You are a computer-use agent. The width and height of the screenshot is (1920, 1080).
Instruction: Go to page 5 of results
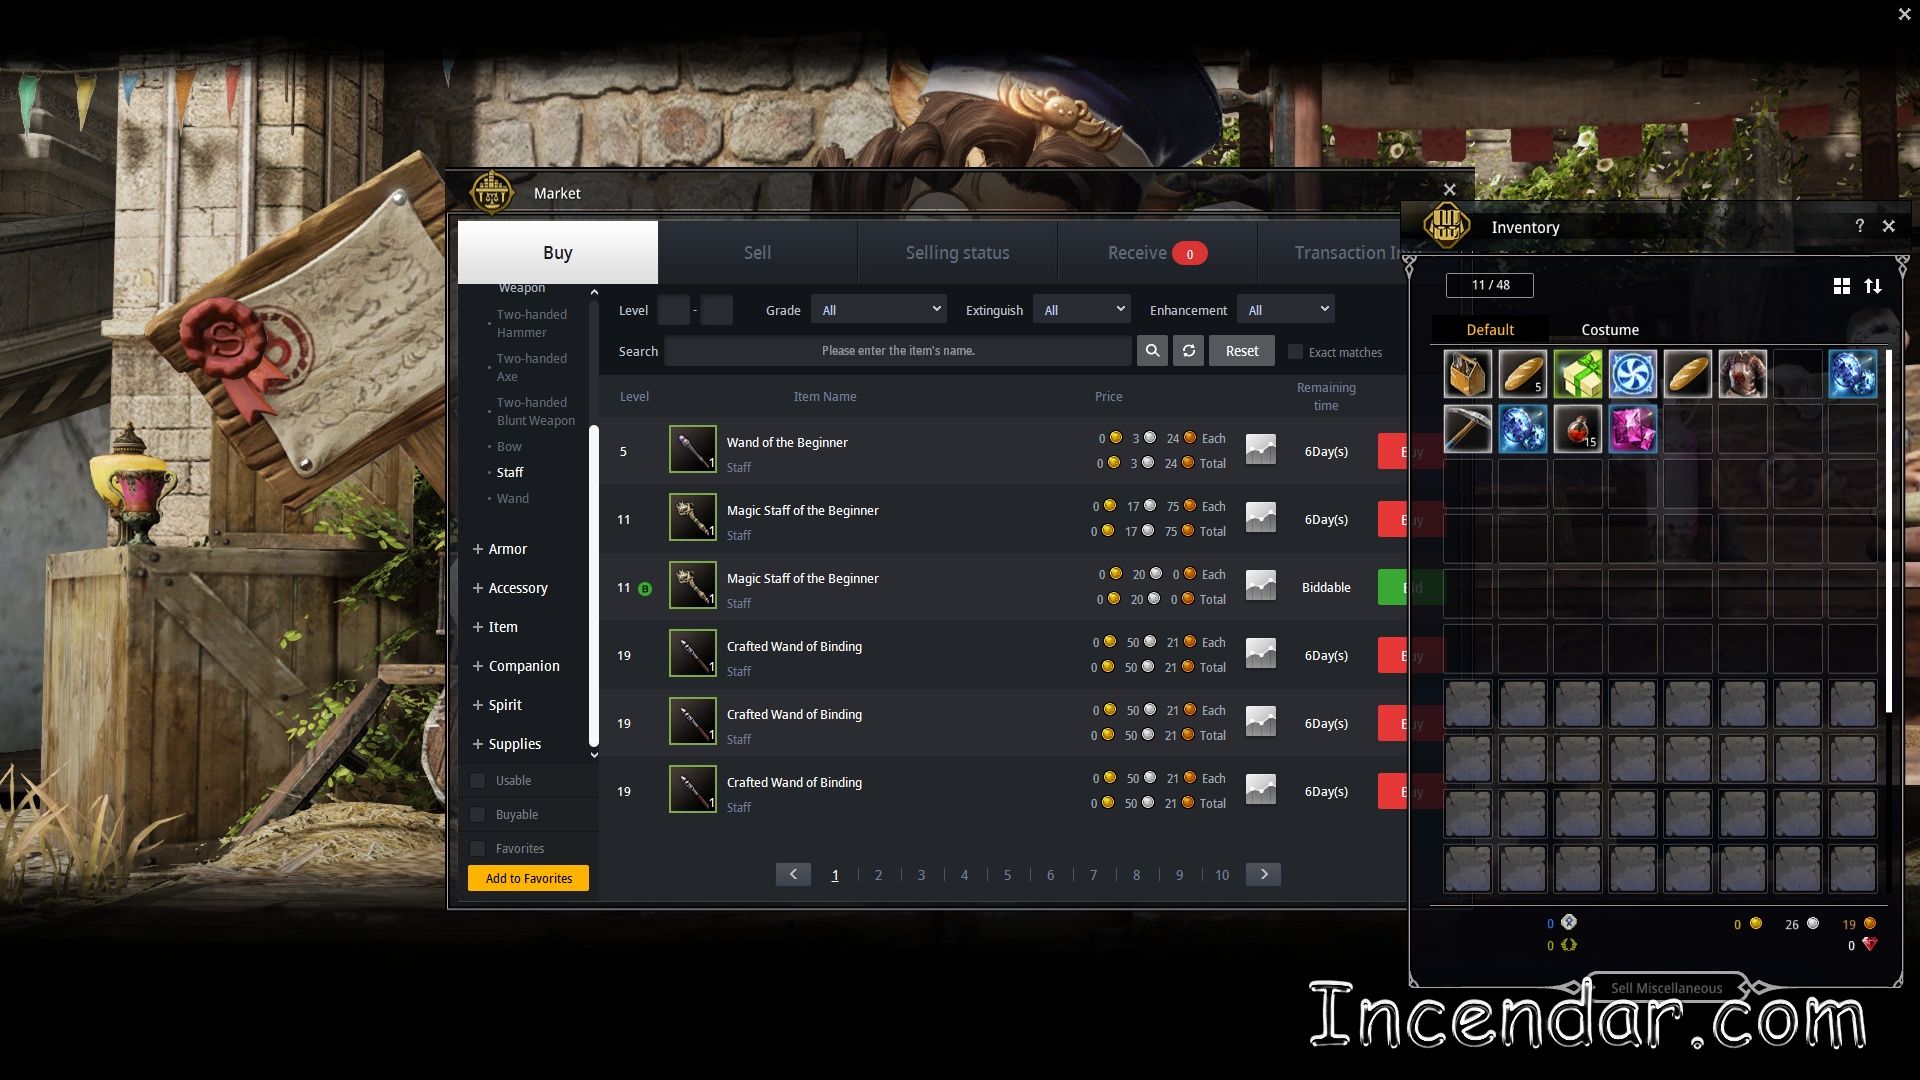pyautogui.click(x=1007, y=875)
